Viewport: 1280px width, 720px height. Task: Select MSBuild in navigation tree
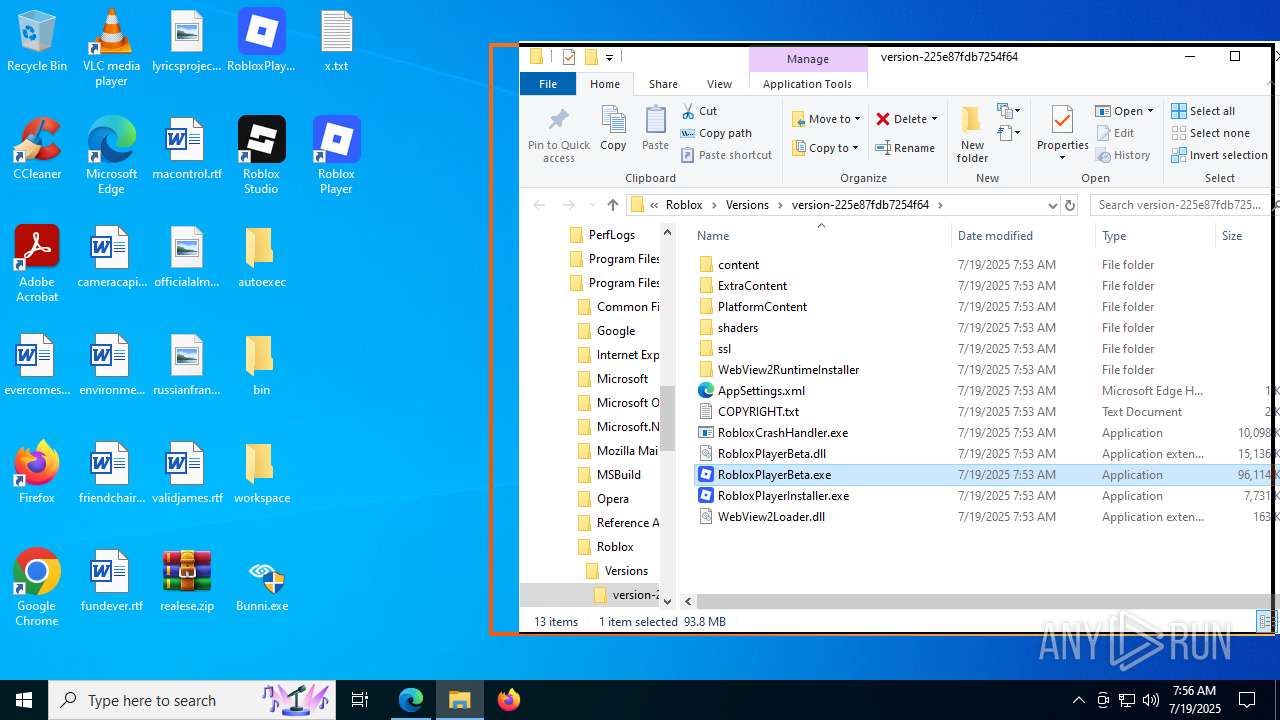[609, 475]
